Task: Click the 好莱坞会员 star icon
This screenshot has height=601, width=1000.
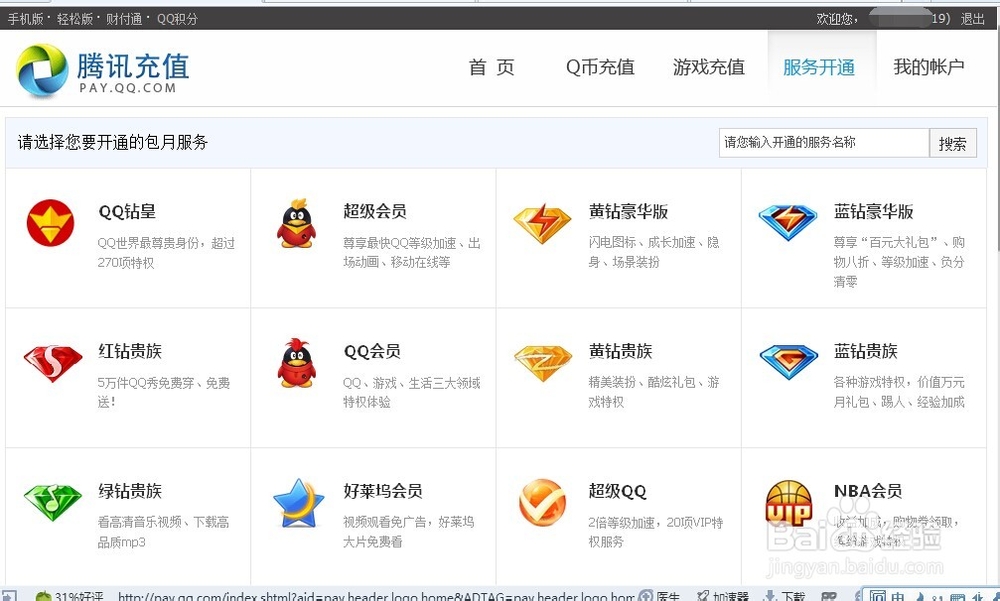Action: pos(298,503)
